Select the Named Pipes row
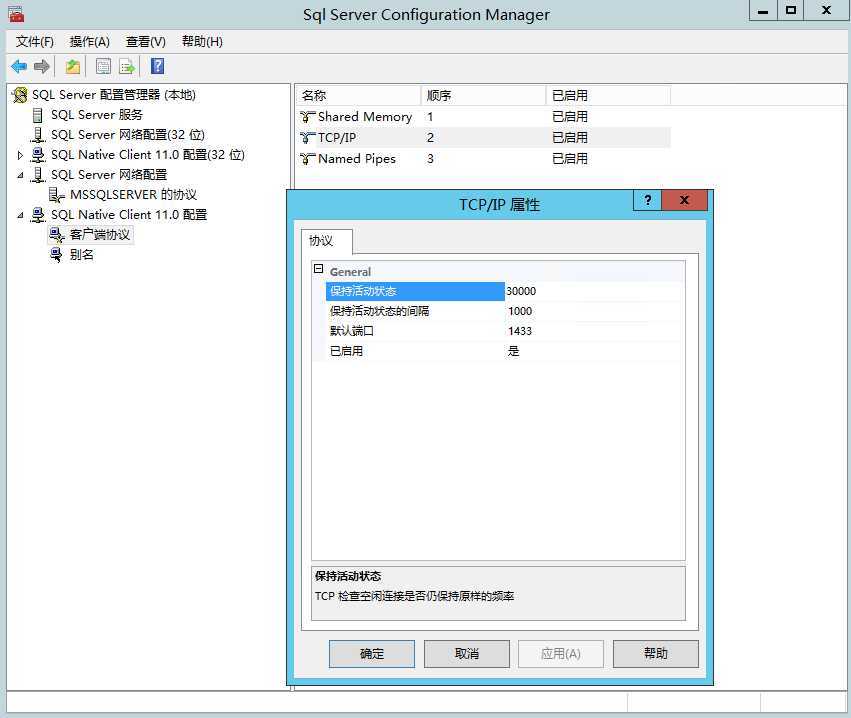Image resolution: width=851 pixels, height=718 pixels. [483, 159]
